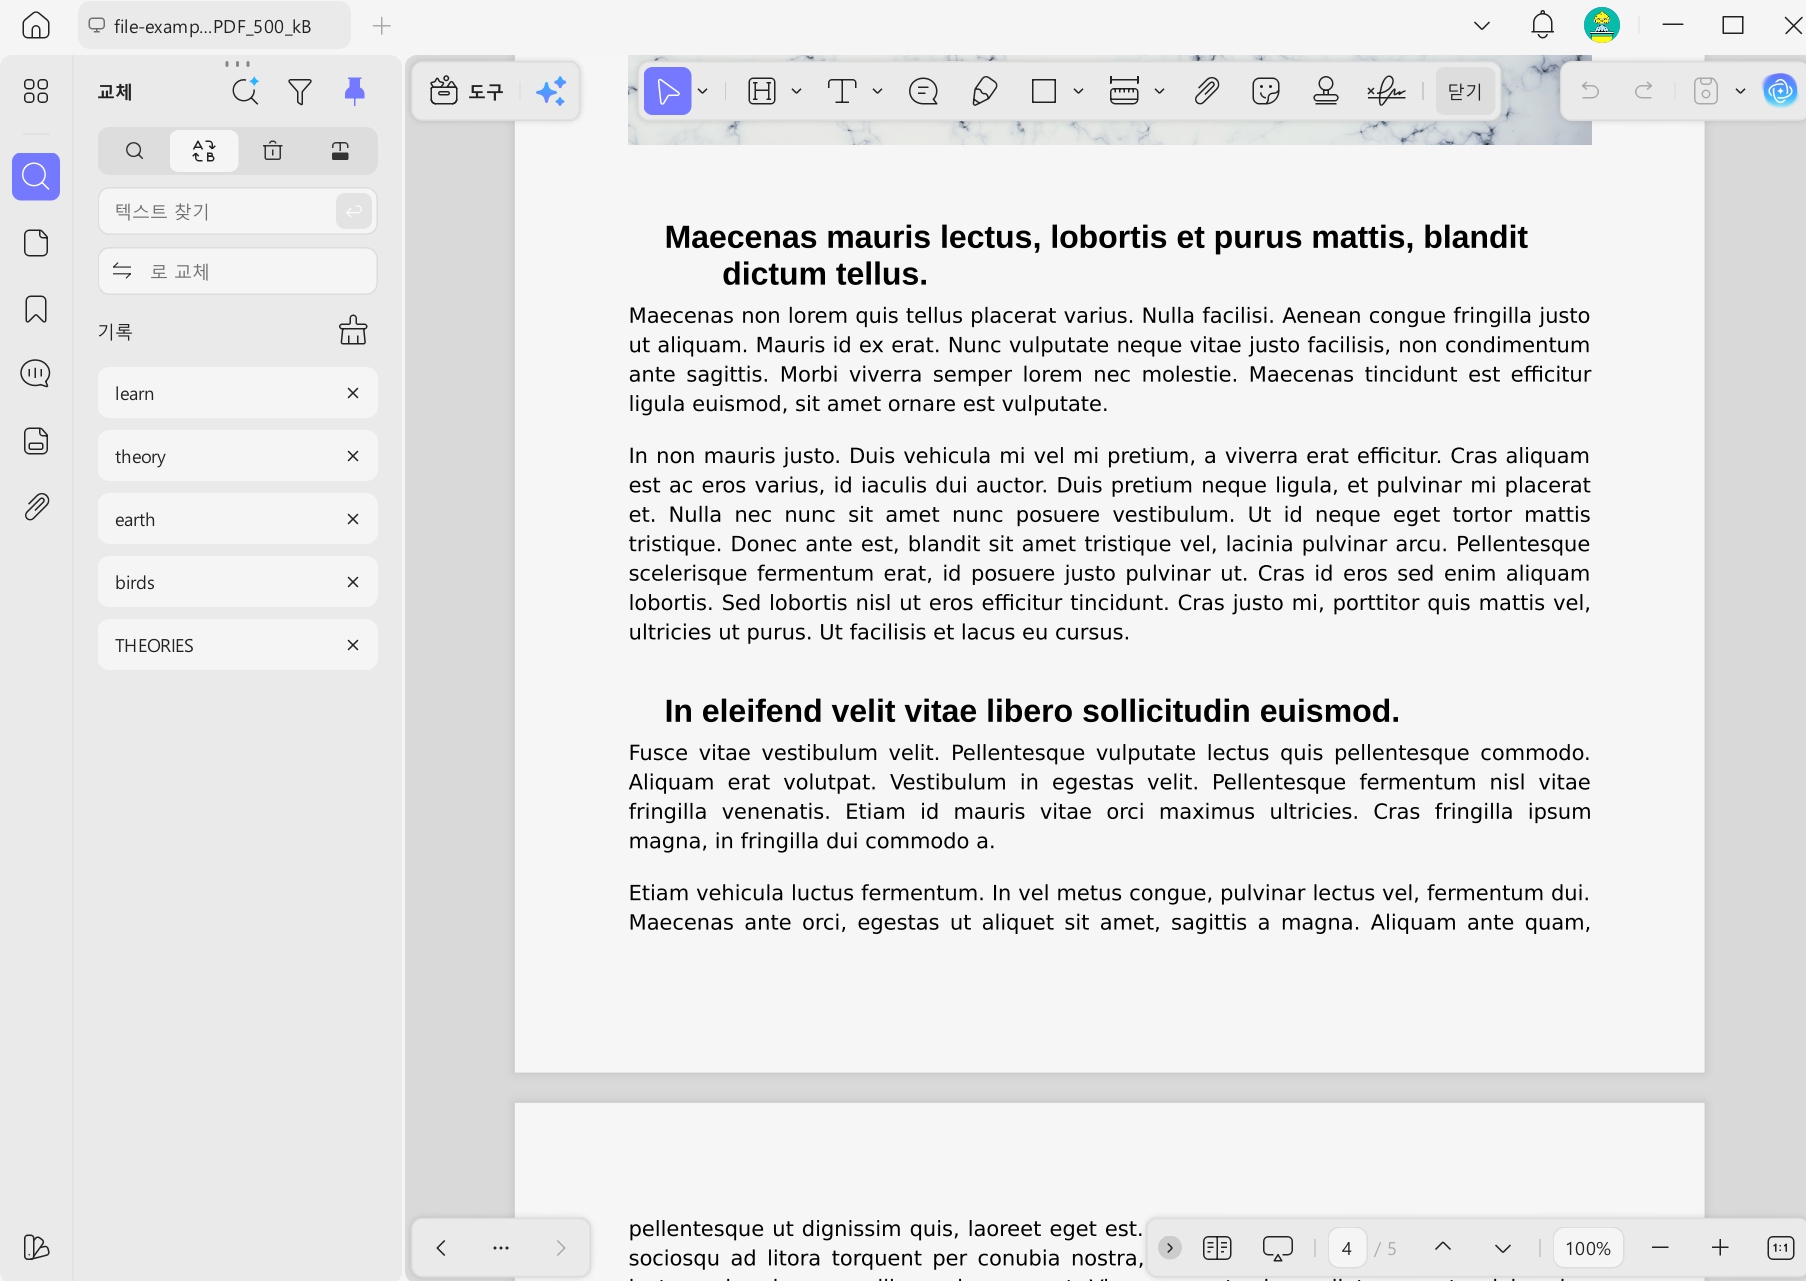Undo the last action
1806x1281 pixels.
pyautogui.click(x=1590, y=92)
